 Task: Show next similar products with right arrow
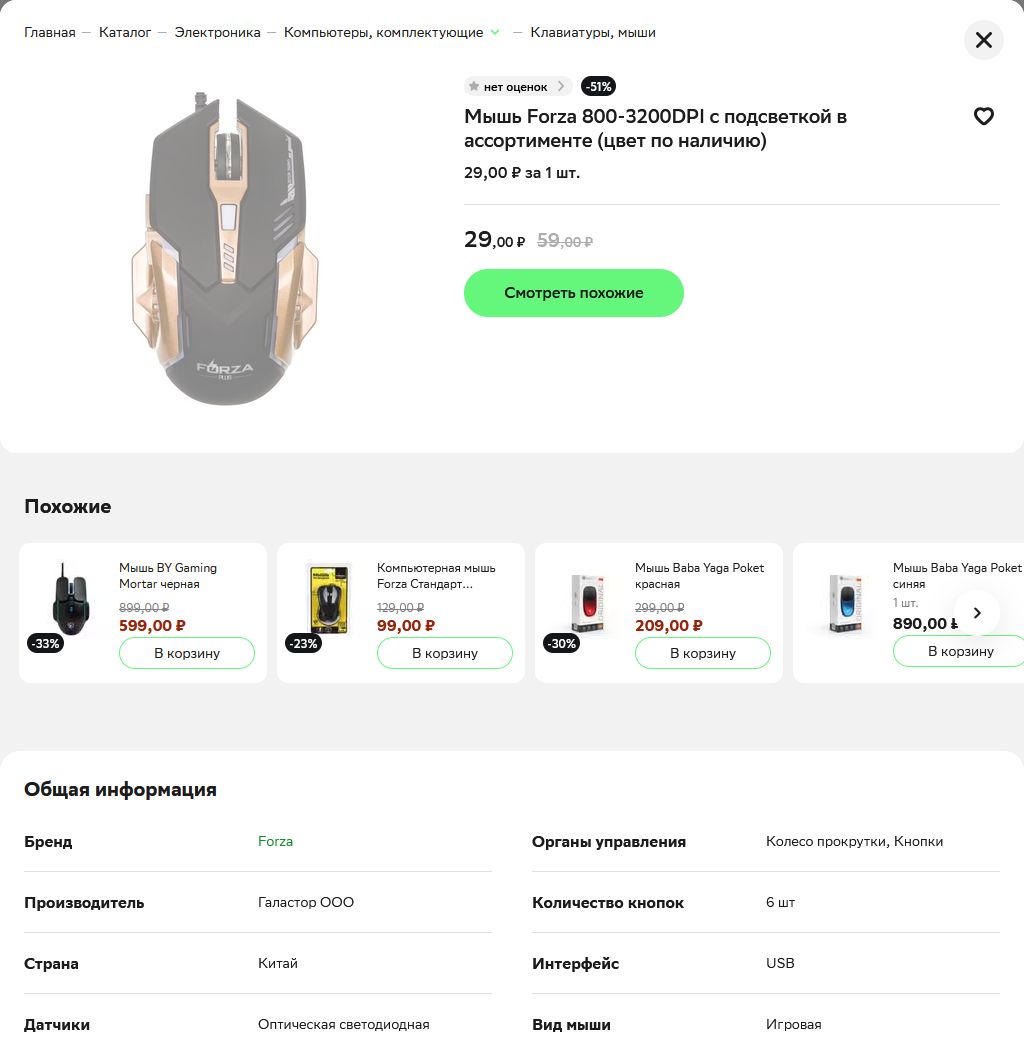click(976, 613)
